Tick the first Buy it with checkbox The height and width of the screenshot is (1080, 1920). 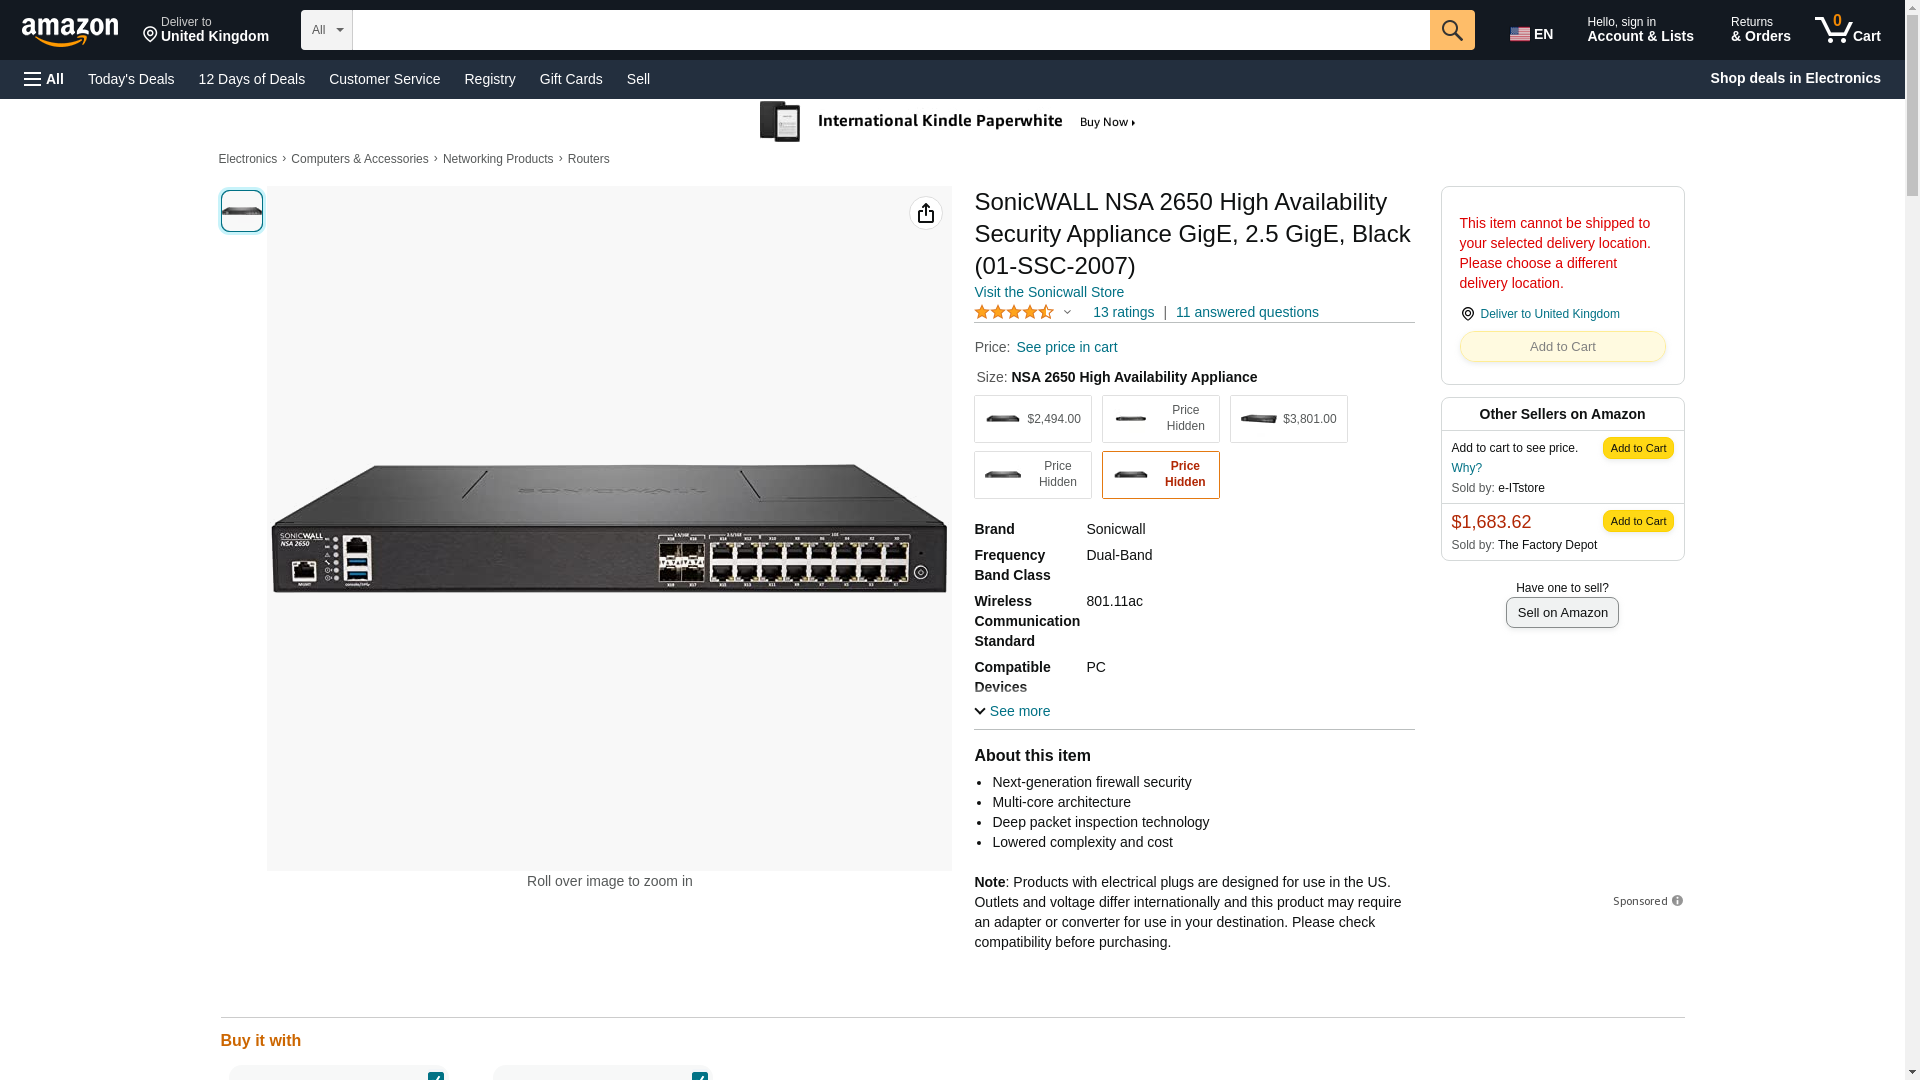coord(436,1076)
